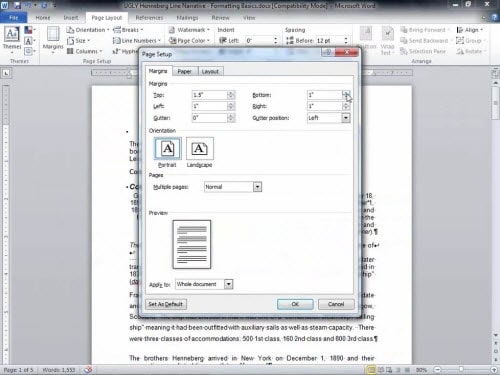
Task: Click Cancel in Page Setup dialog
Action: pyautogui.click(x=336, y=304)
